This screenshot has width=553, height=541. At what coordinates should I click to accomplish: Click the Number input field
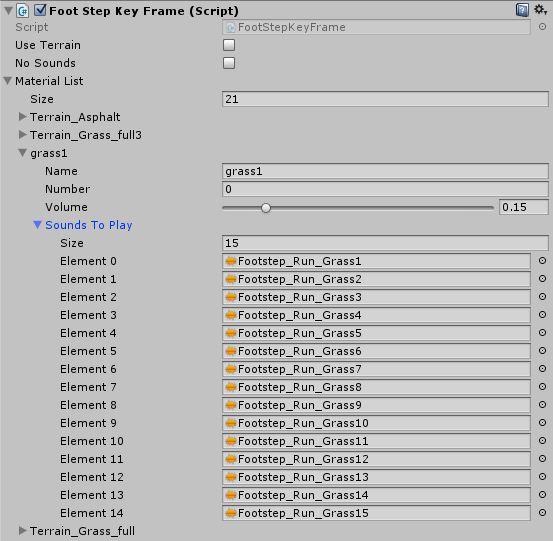(x=385, y=189)
